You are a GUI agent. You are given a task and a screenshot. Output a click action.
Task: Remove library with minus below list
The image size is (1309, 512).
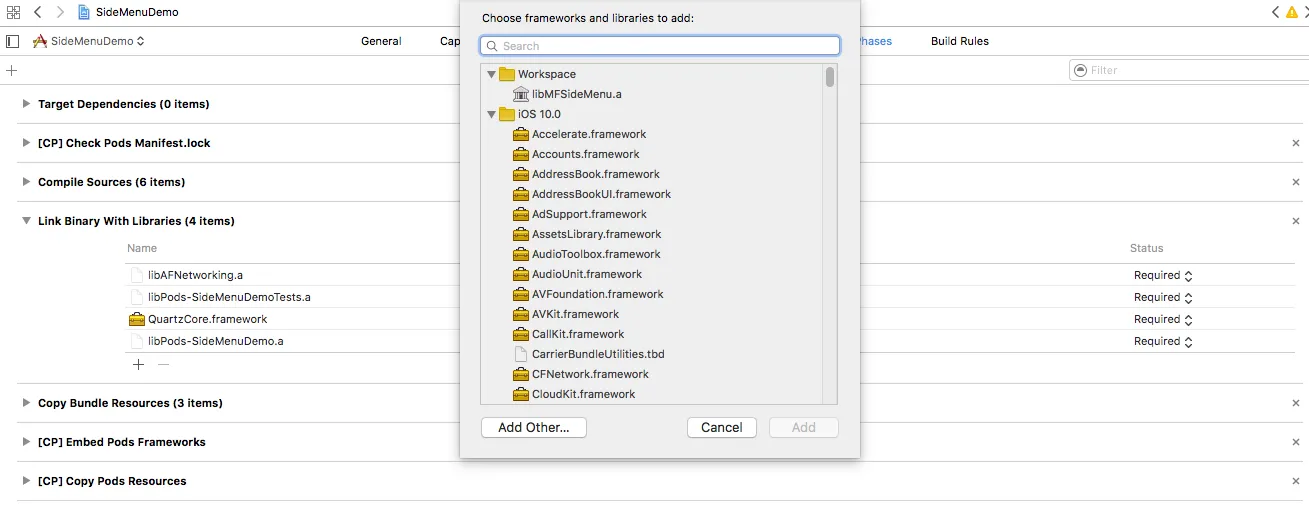tap(164, 364)
